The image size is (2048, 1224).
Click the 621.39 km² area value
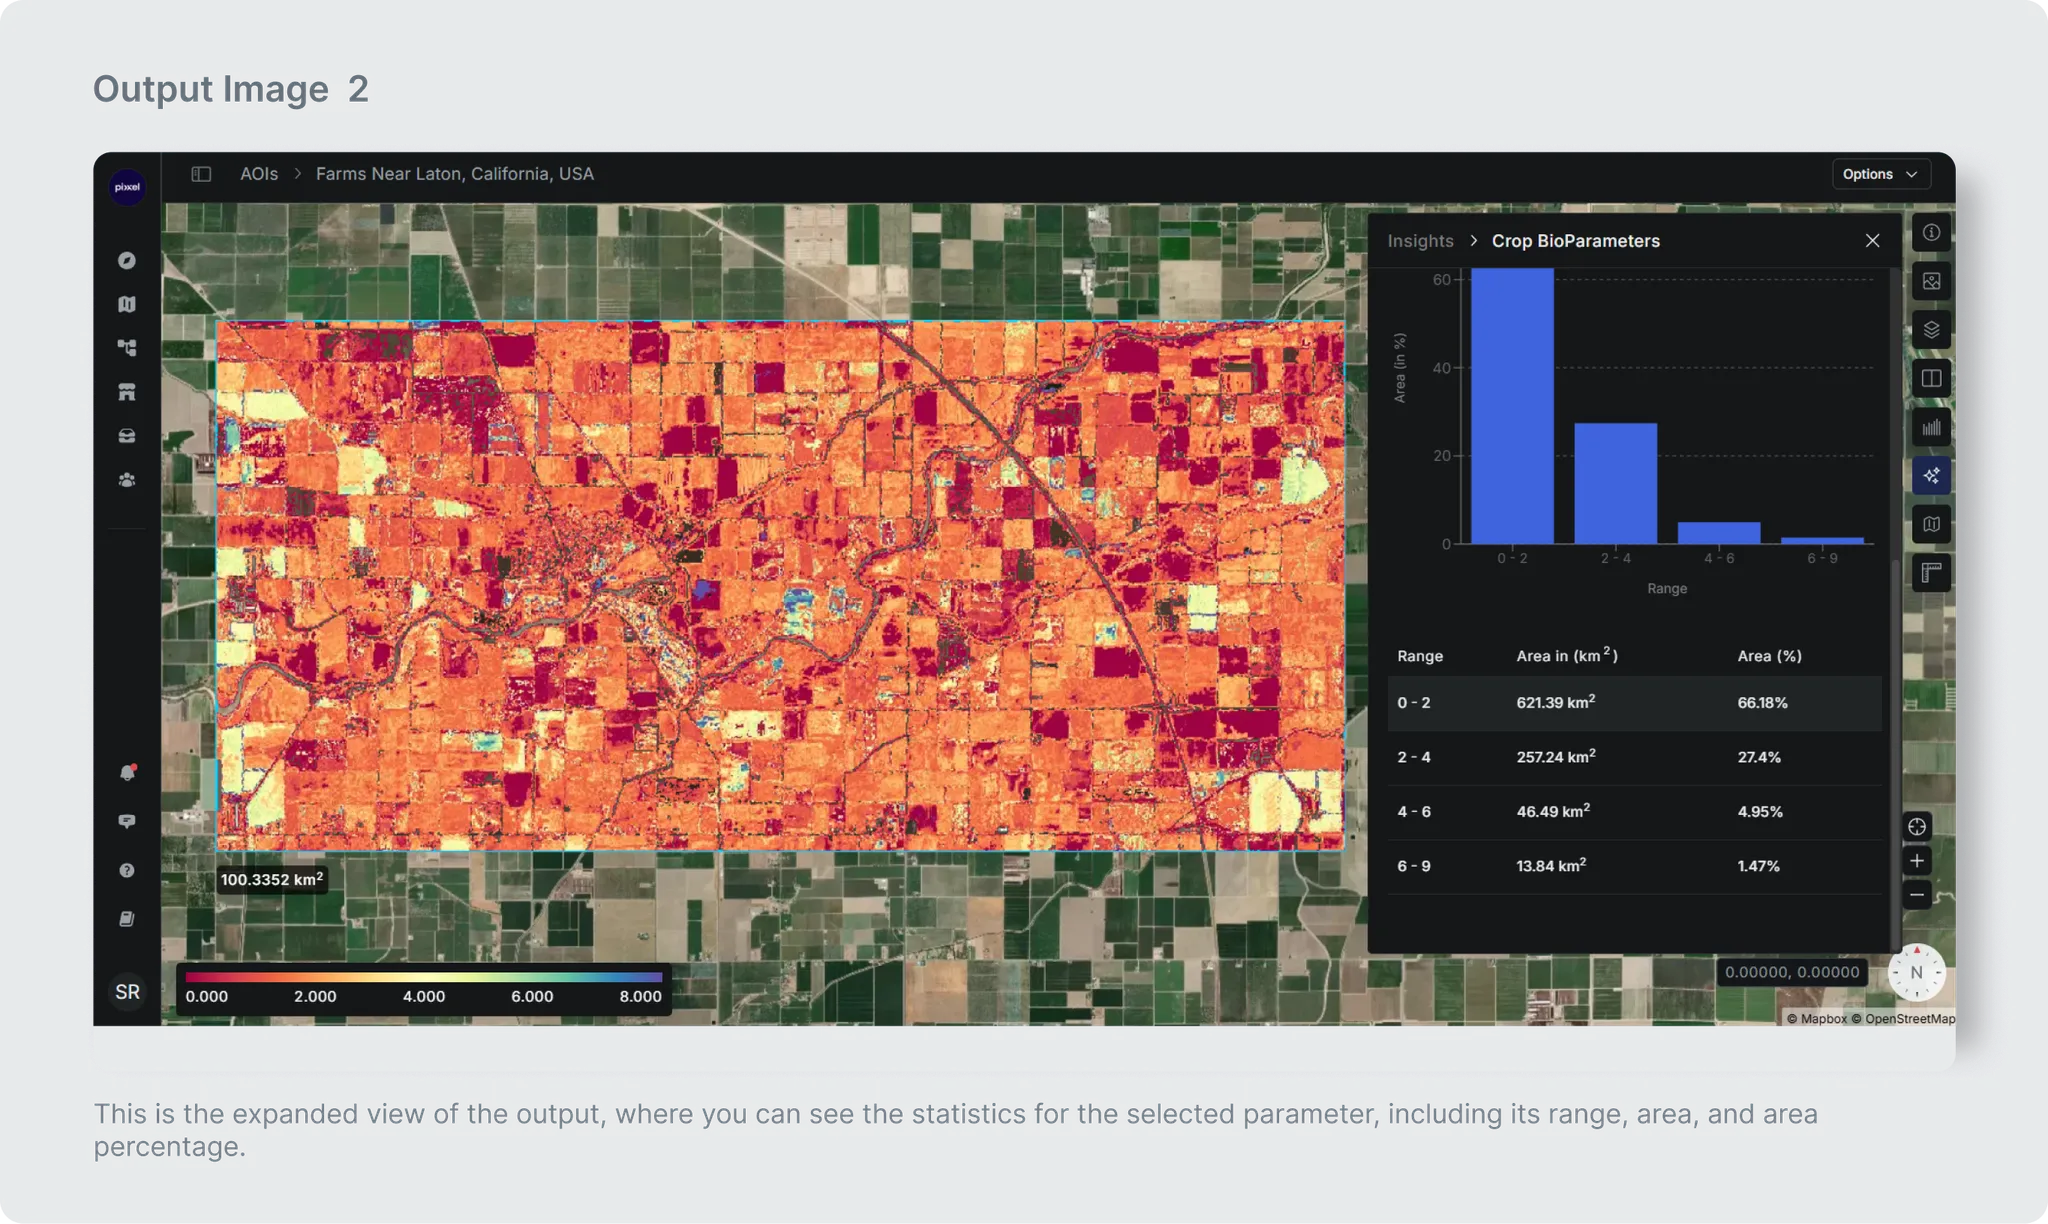1555,702
